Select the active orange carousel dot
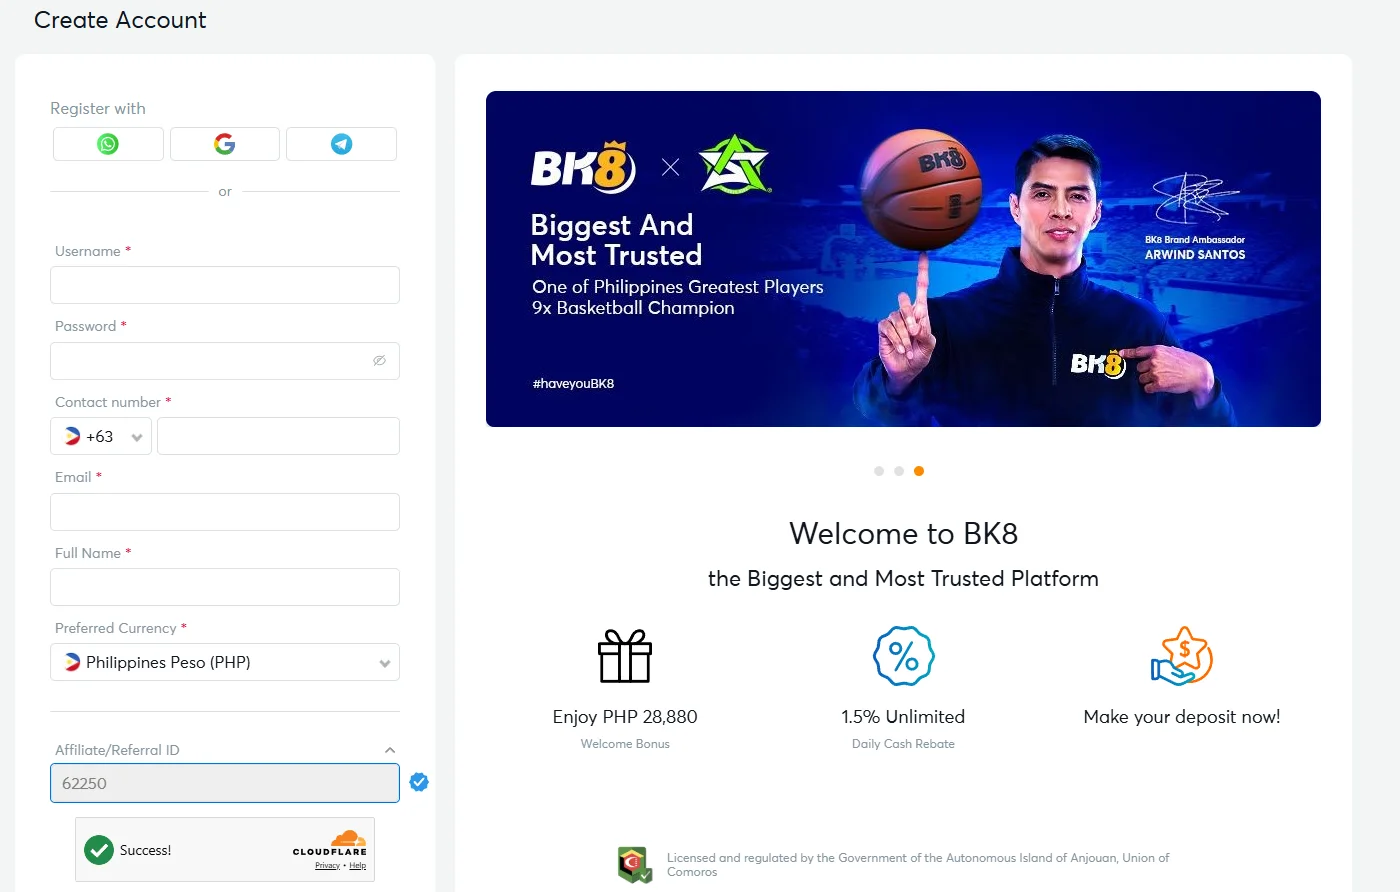The height and width of the screenshot is (892, 1400). tap(919, 471)
